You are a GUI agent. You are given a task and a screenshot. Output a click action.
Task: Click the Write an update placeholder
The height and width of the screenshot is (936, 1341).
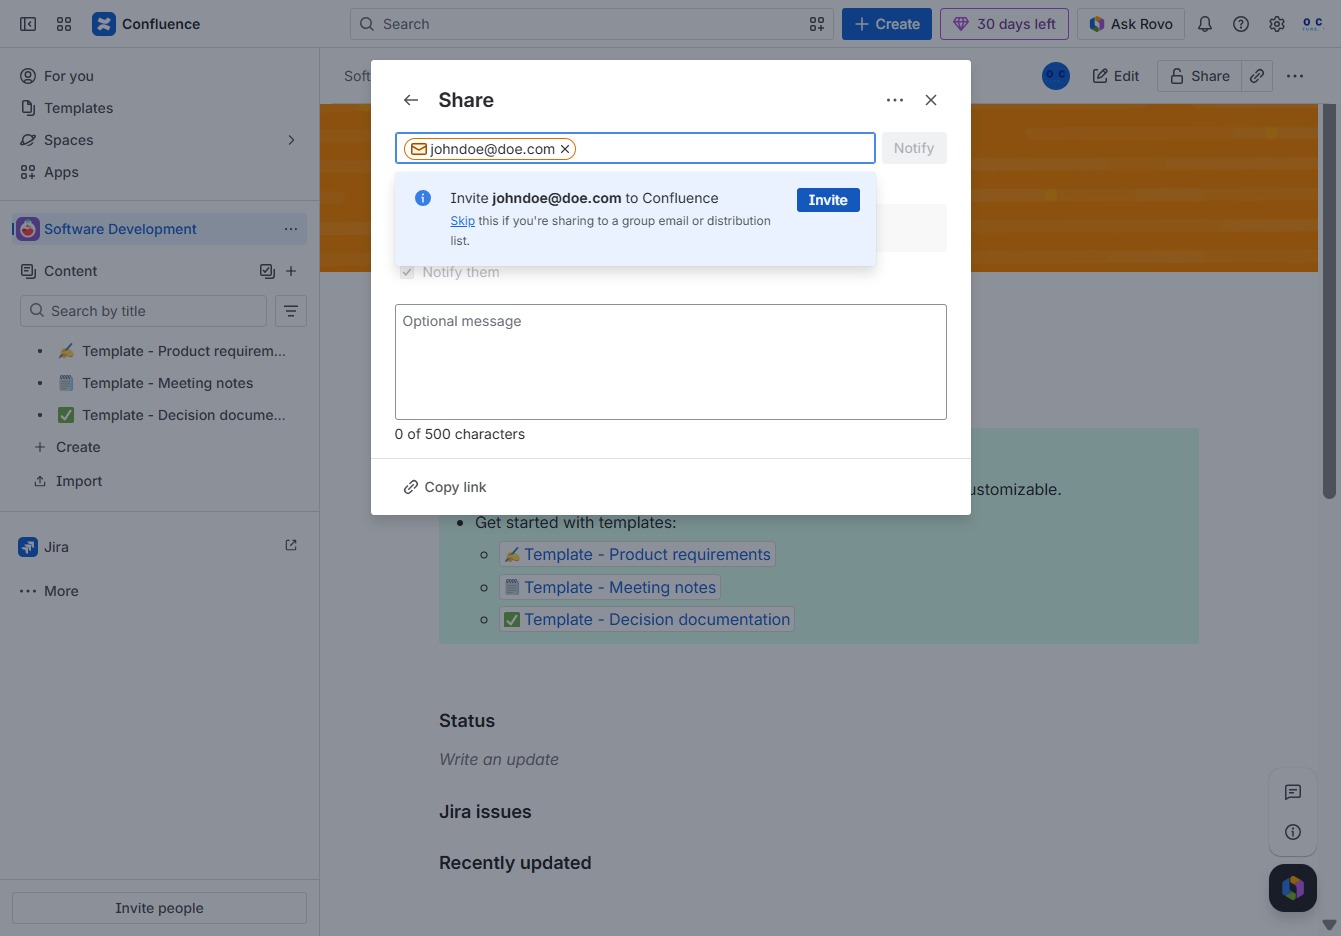click(499, 759)
